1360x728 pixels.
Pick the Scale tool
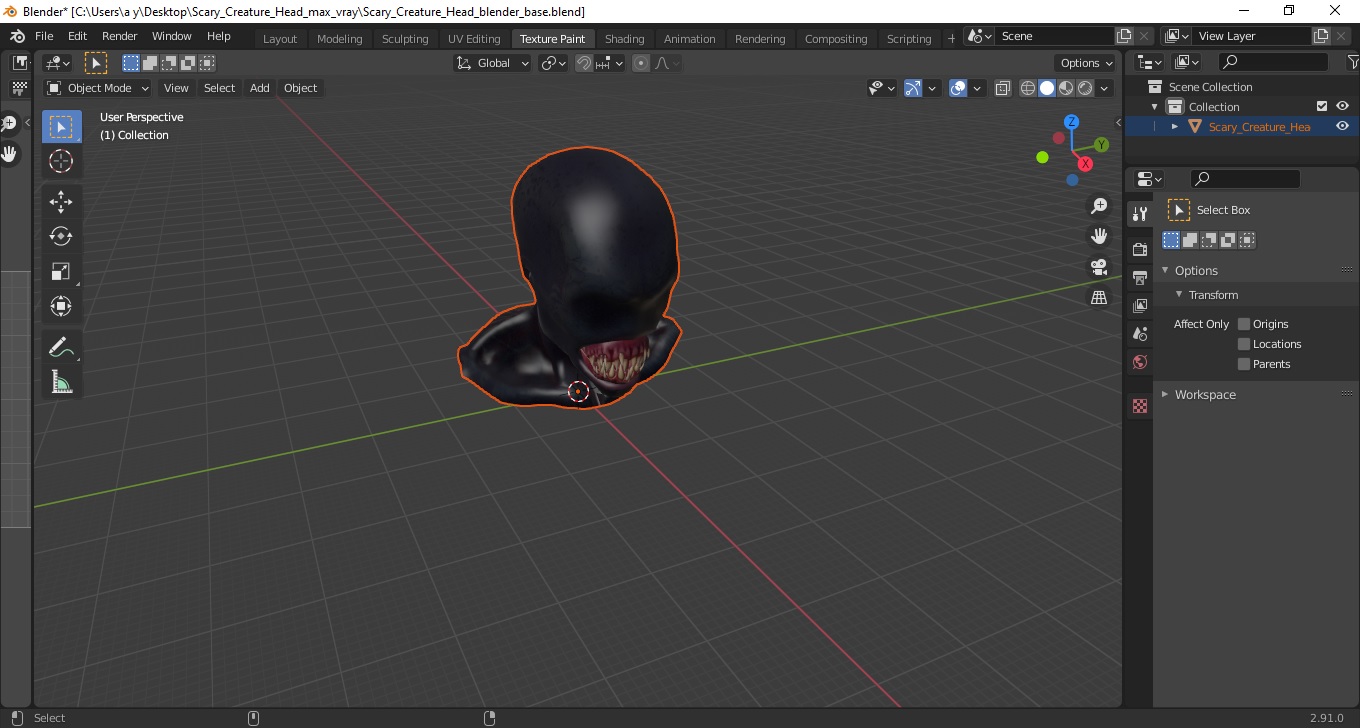[x=61, y=272]
